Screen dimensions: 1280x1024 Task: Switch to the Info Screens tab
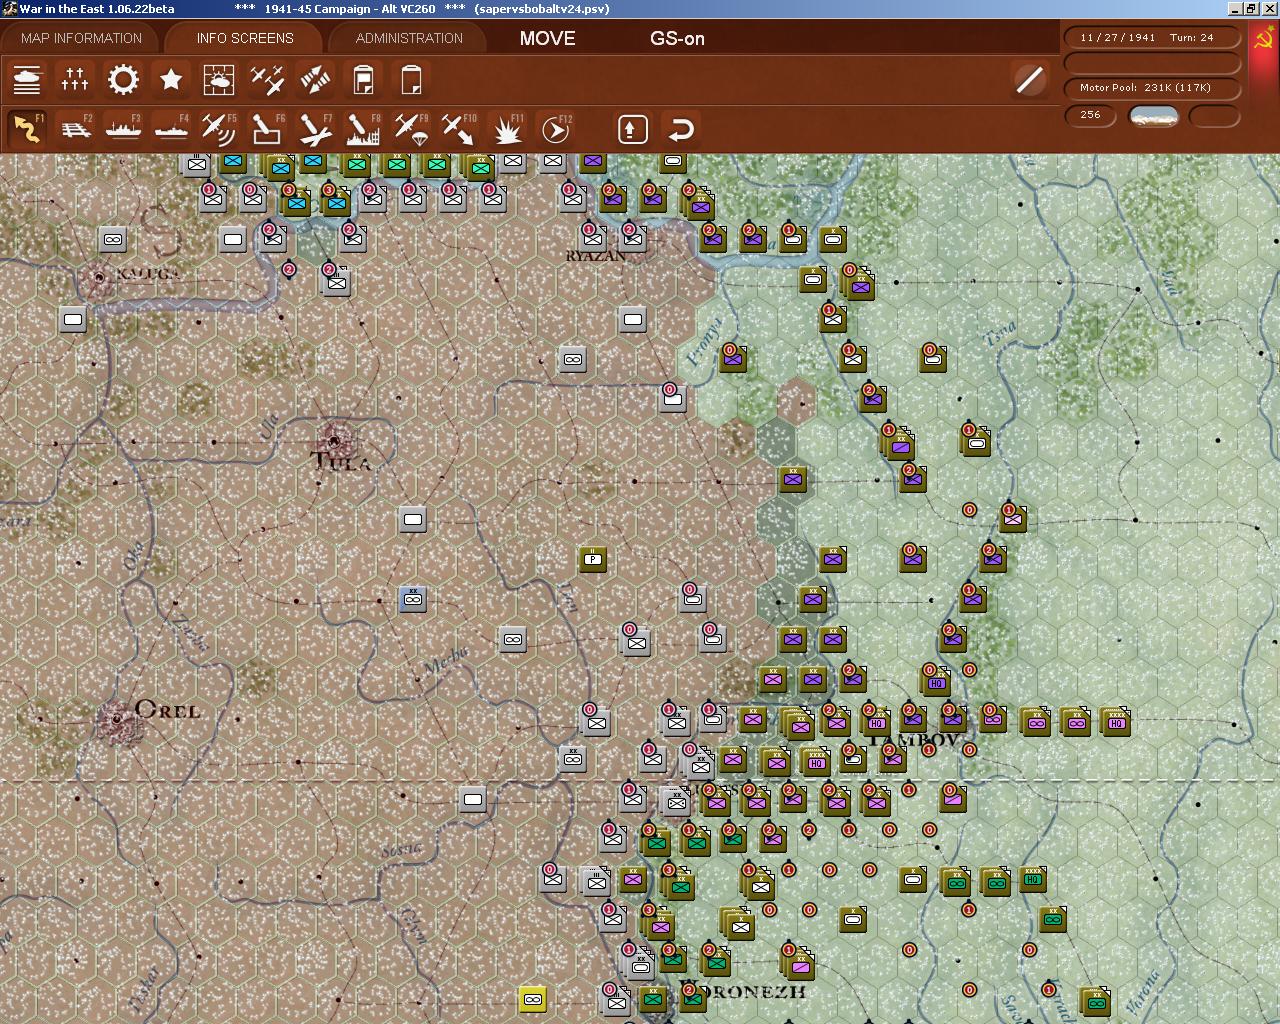pos(245,38)
